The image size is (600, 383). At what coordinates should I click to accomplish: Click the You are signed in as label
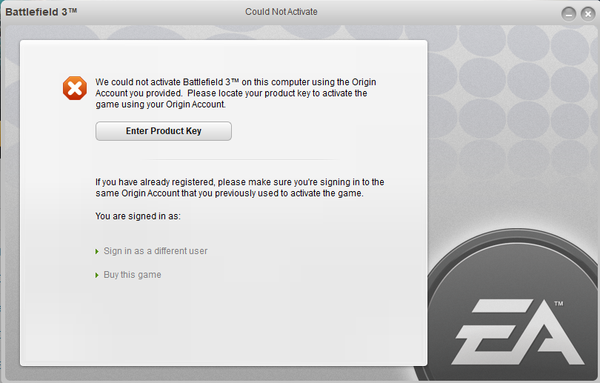(138, 216)
